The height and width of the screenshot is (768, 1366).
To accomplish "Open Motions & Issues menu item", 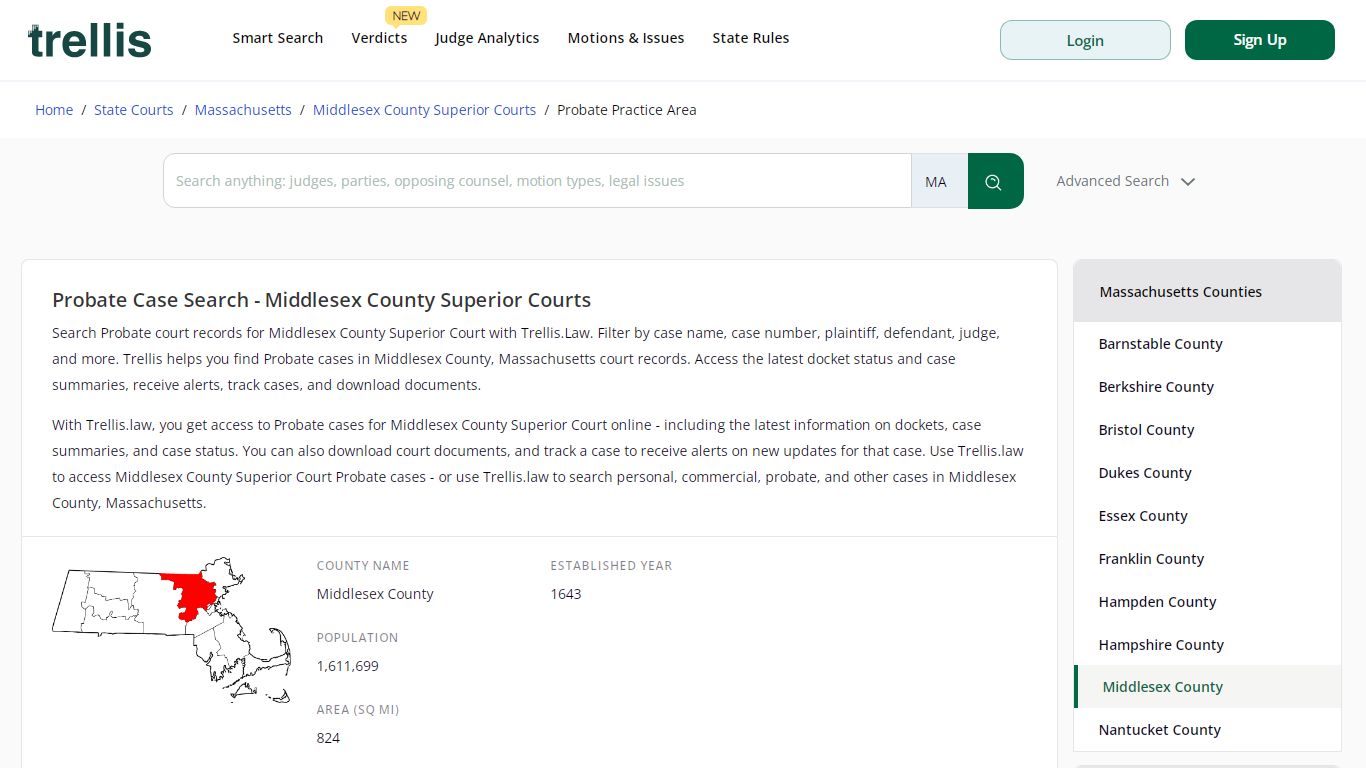I will click(626, 38).
